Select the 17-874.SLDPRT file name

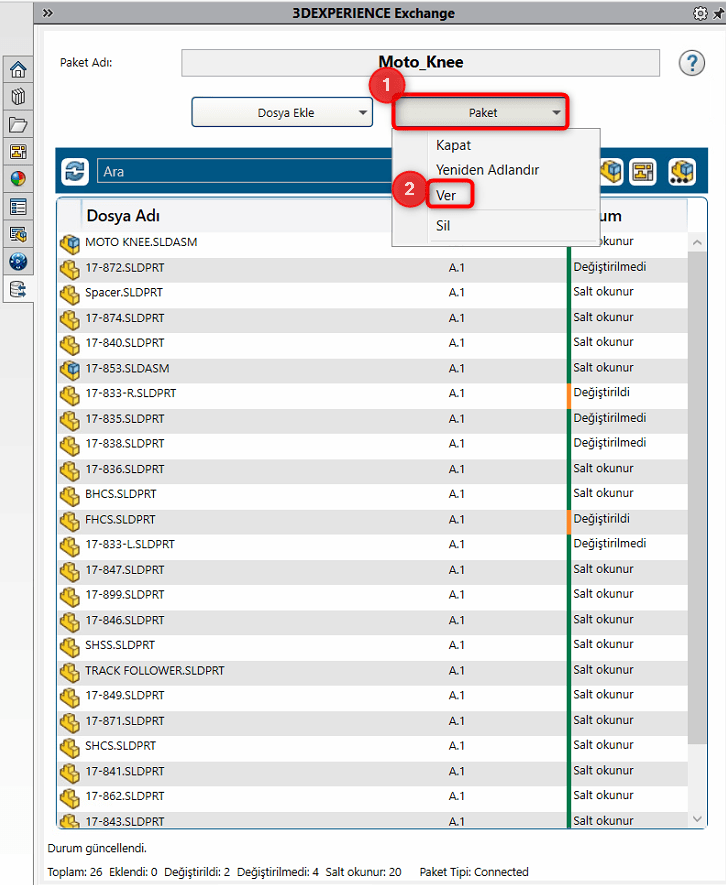coord(125,318)
